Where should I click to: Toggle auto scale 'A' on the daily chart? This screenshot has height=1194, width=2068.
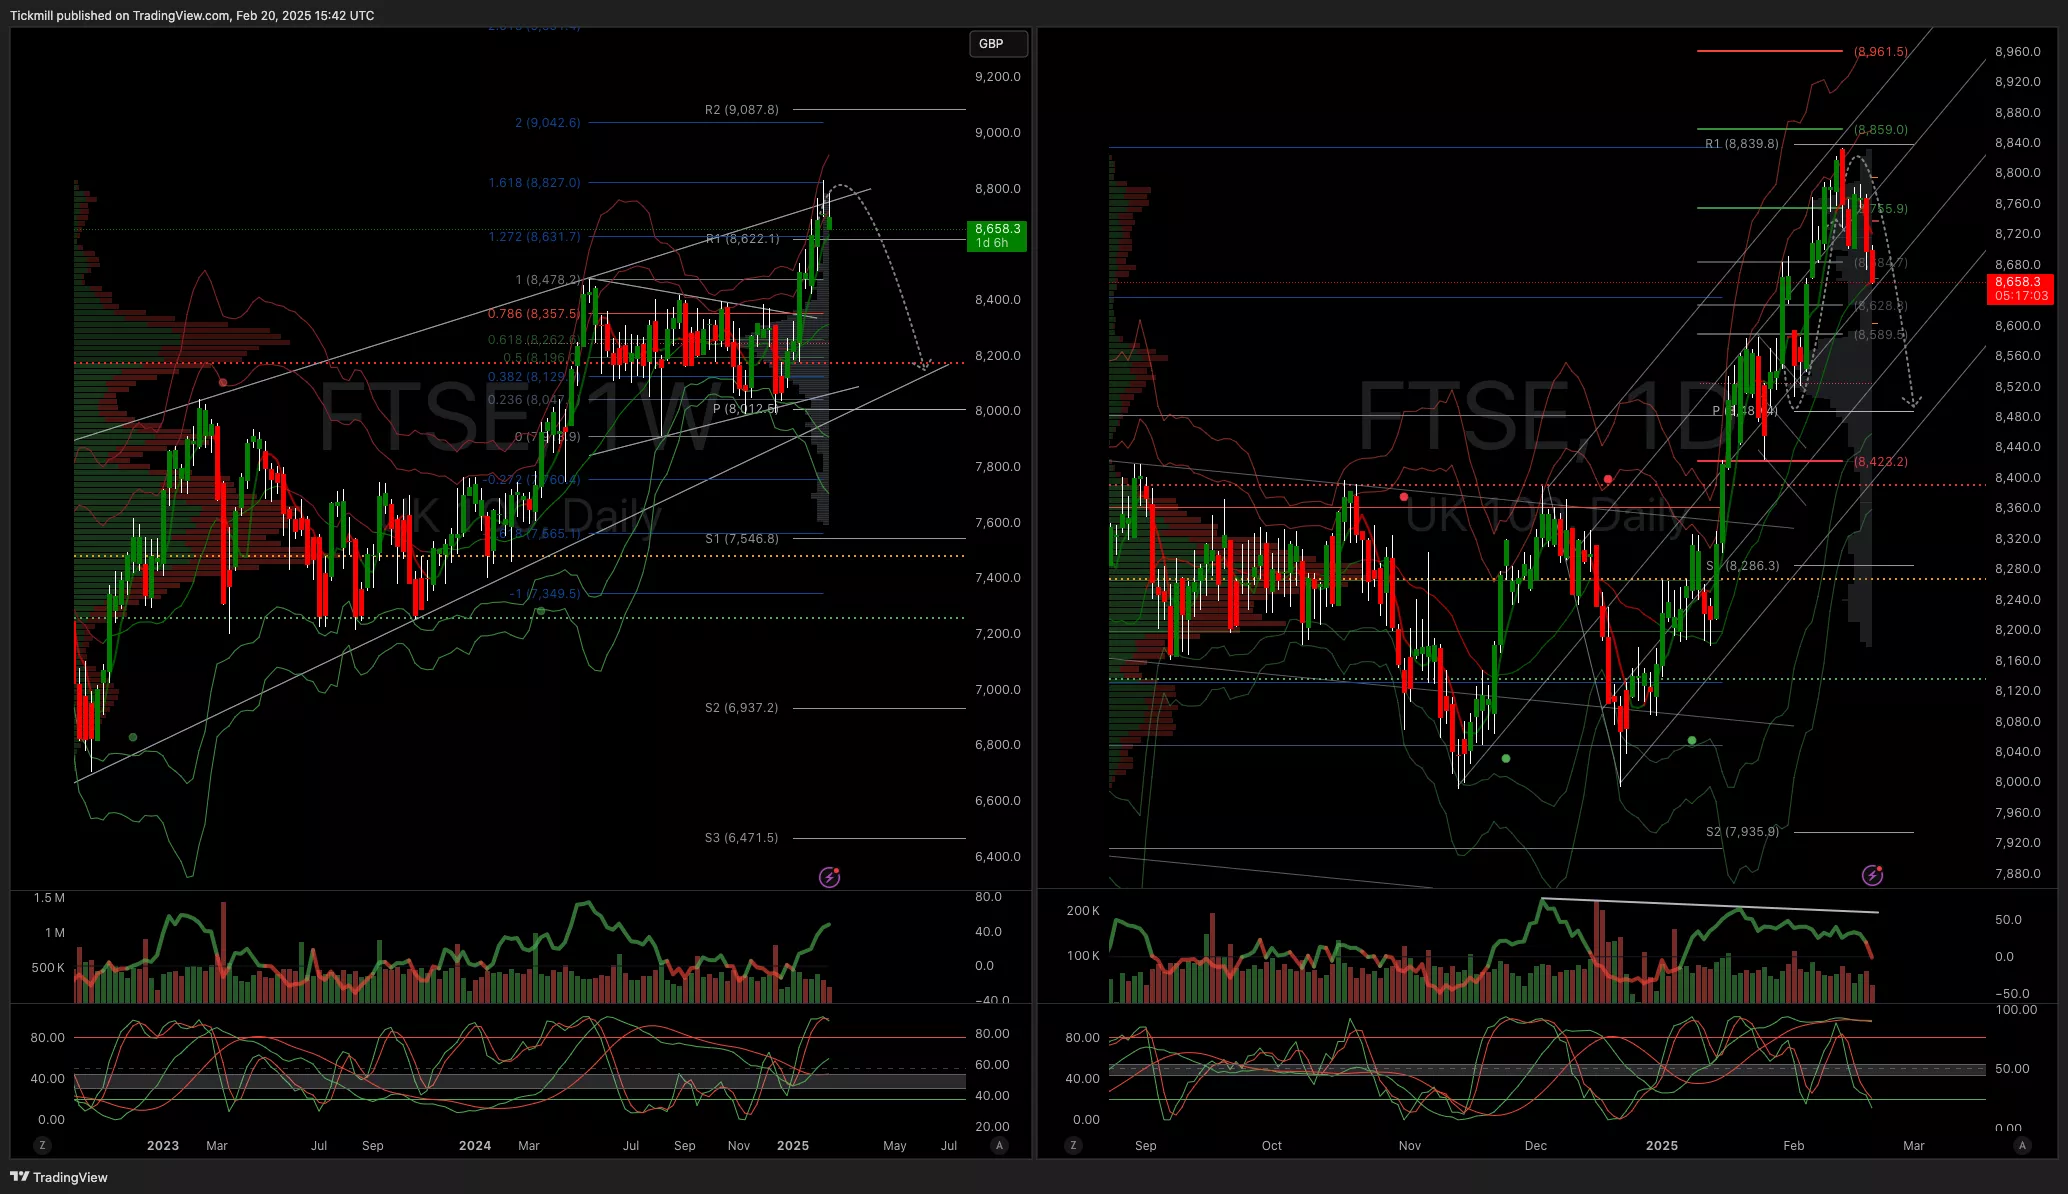tap(2022, 1145)
